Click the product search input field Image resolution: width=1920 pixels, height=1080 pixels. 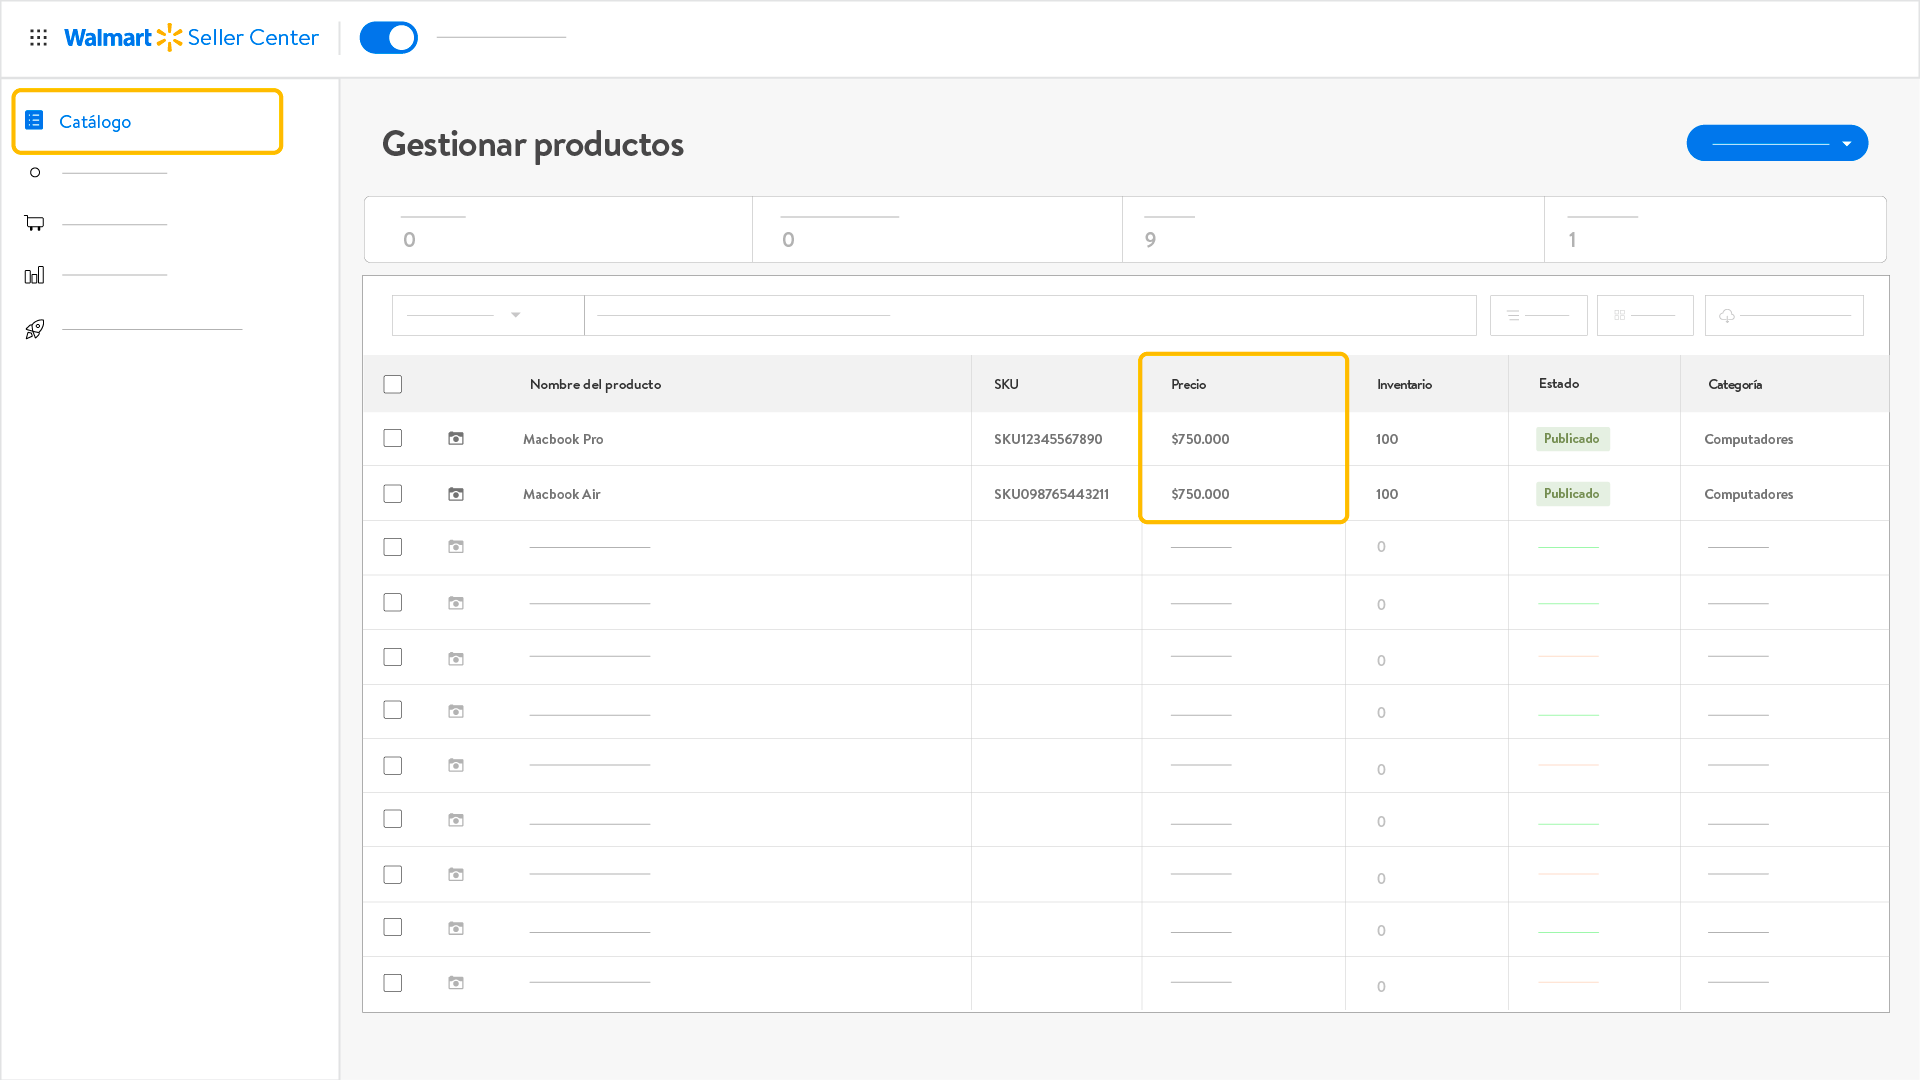pyautogui.click(x=1030, y=315)
